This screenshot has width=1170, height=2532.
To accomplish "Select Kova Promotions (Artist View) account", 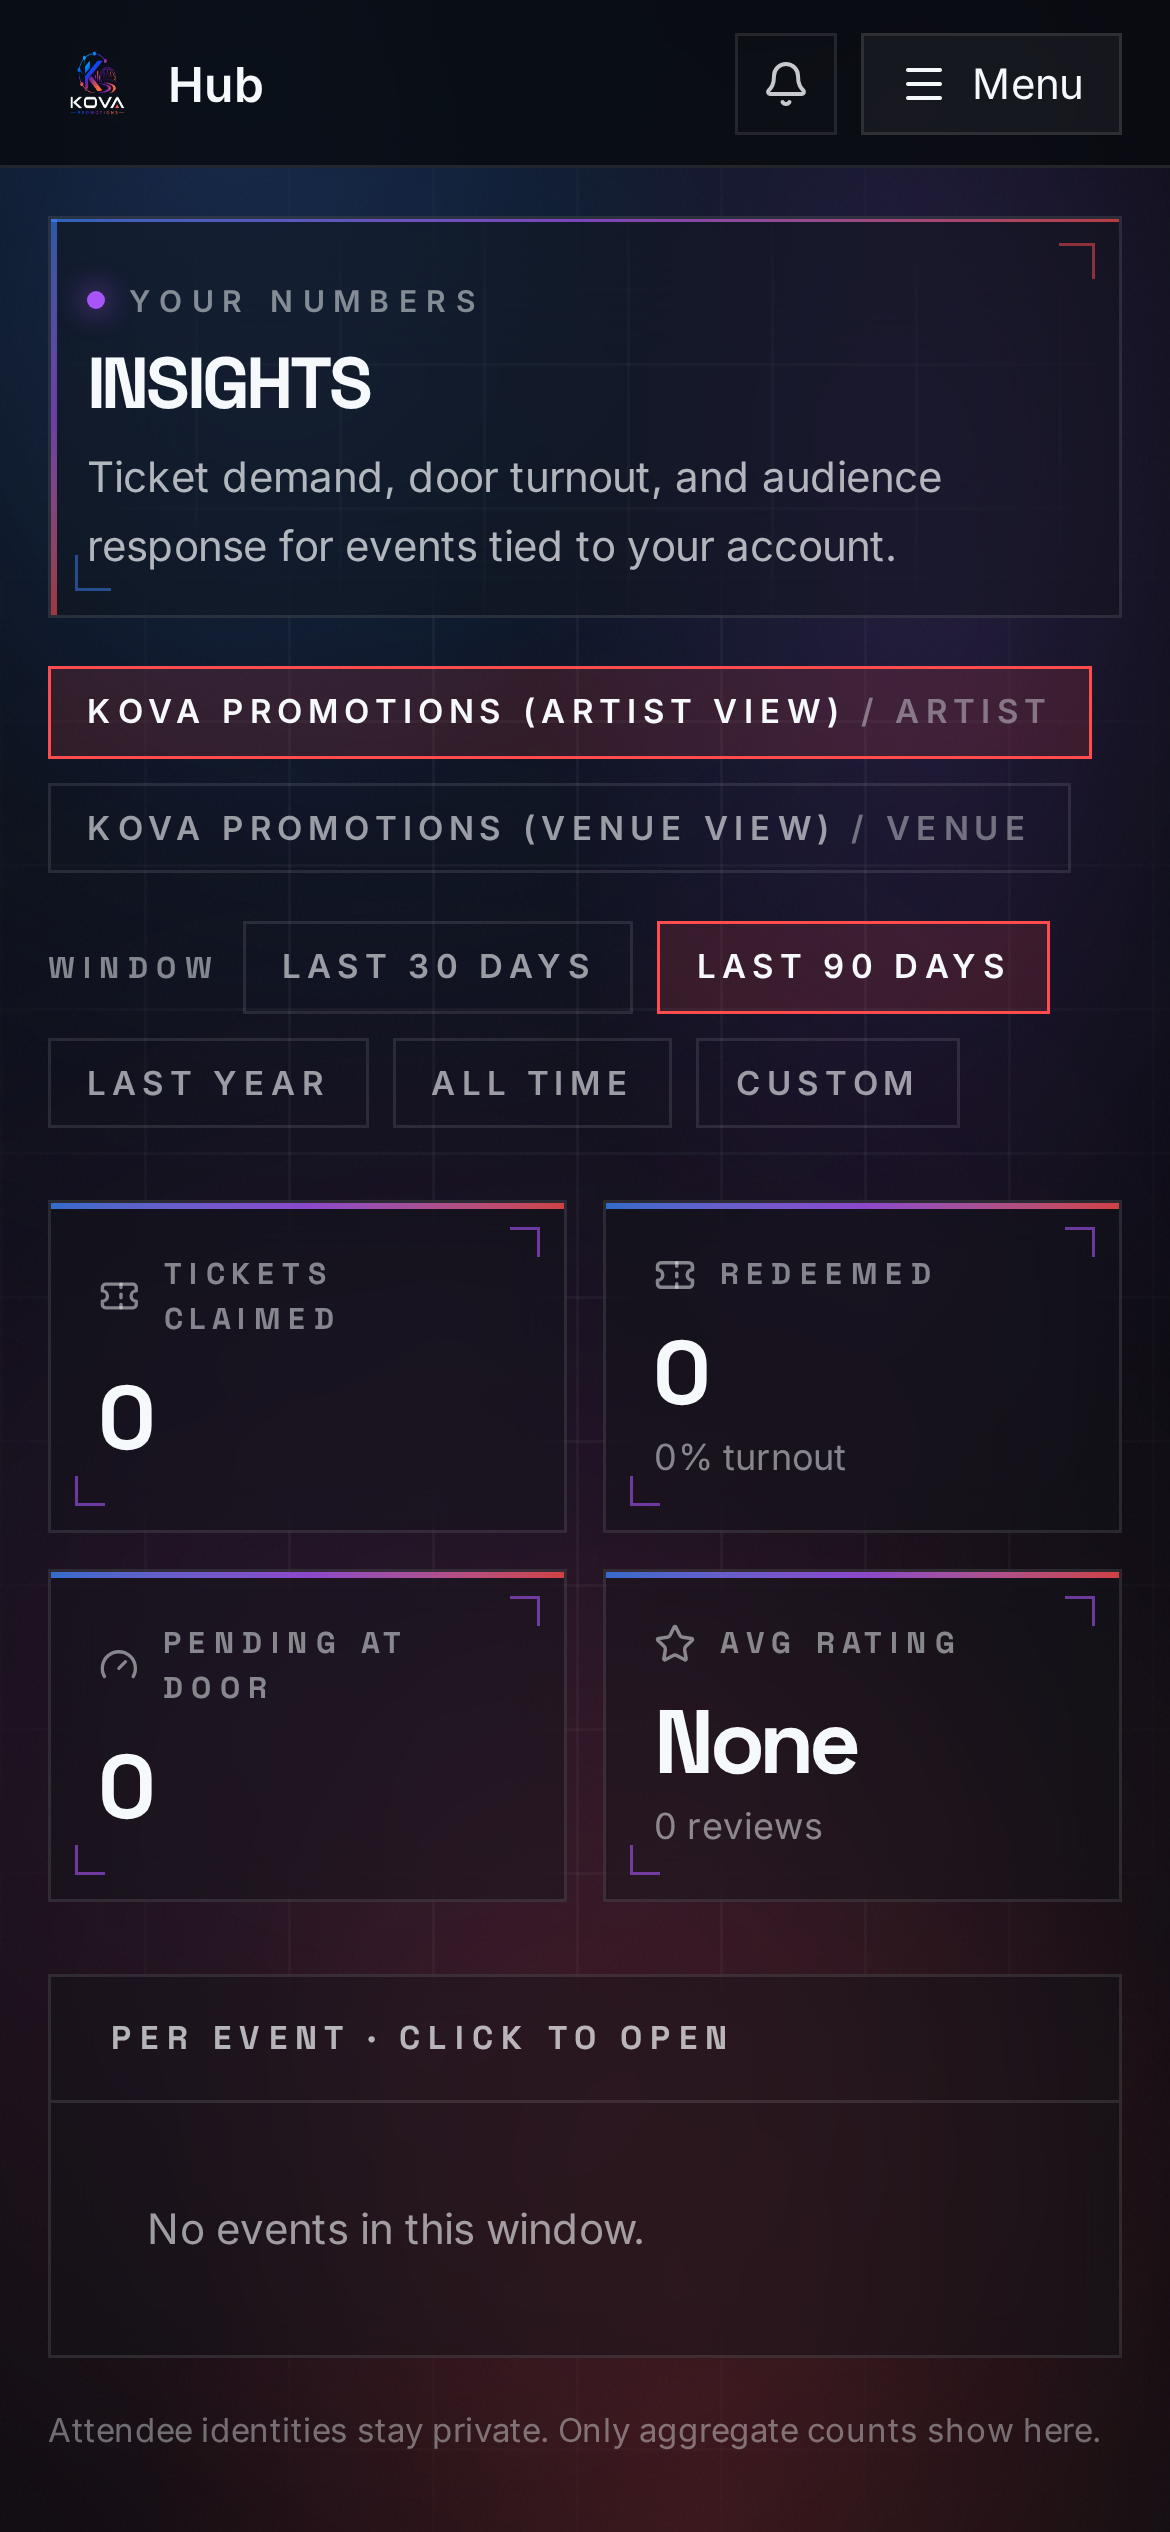I will (570, 712).
